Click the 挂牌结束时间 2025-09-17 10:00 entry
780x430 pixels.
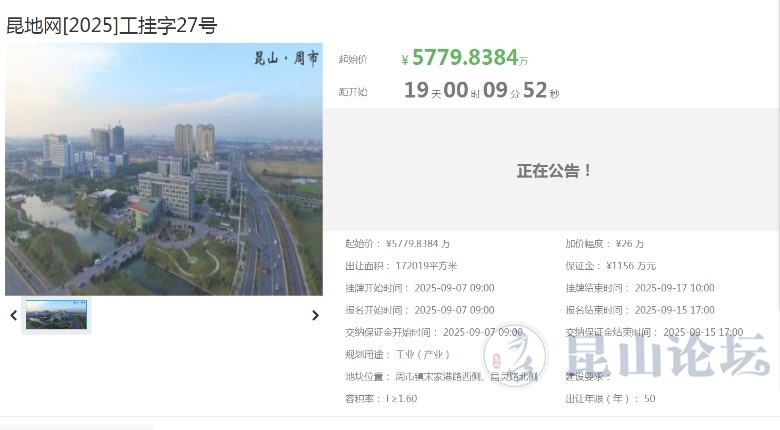639,288
